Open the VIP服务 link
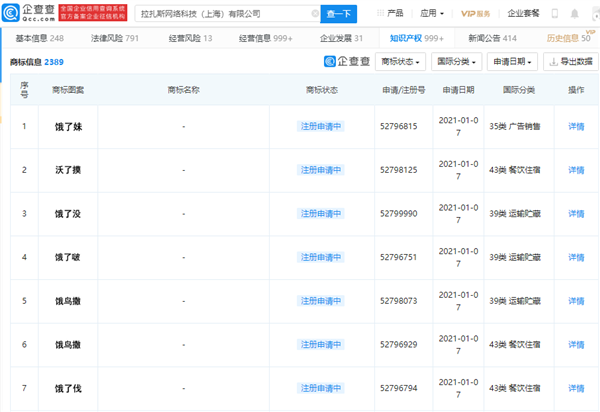This screenshot has height=412, width=600. click(x=475, y=14)
